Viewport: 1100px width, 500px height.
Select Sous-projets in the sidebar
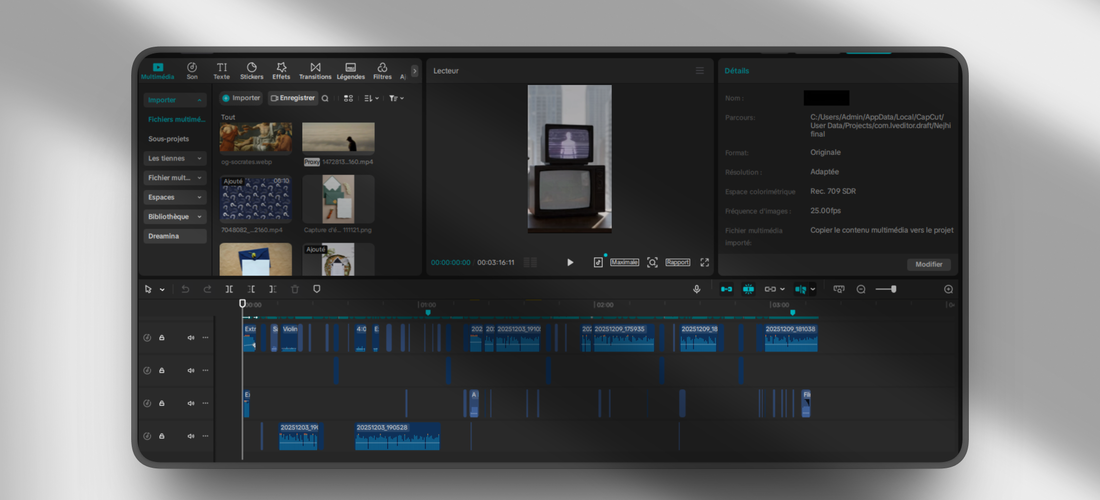(x=168, y=139)
